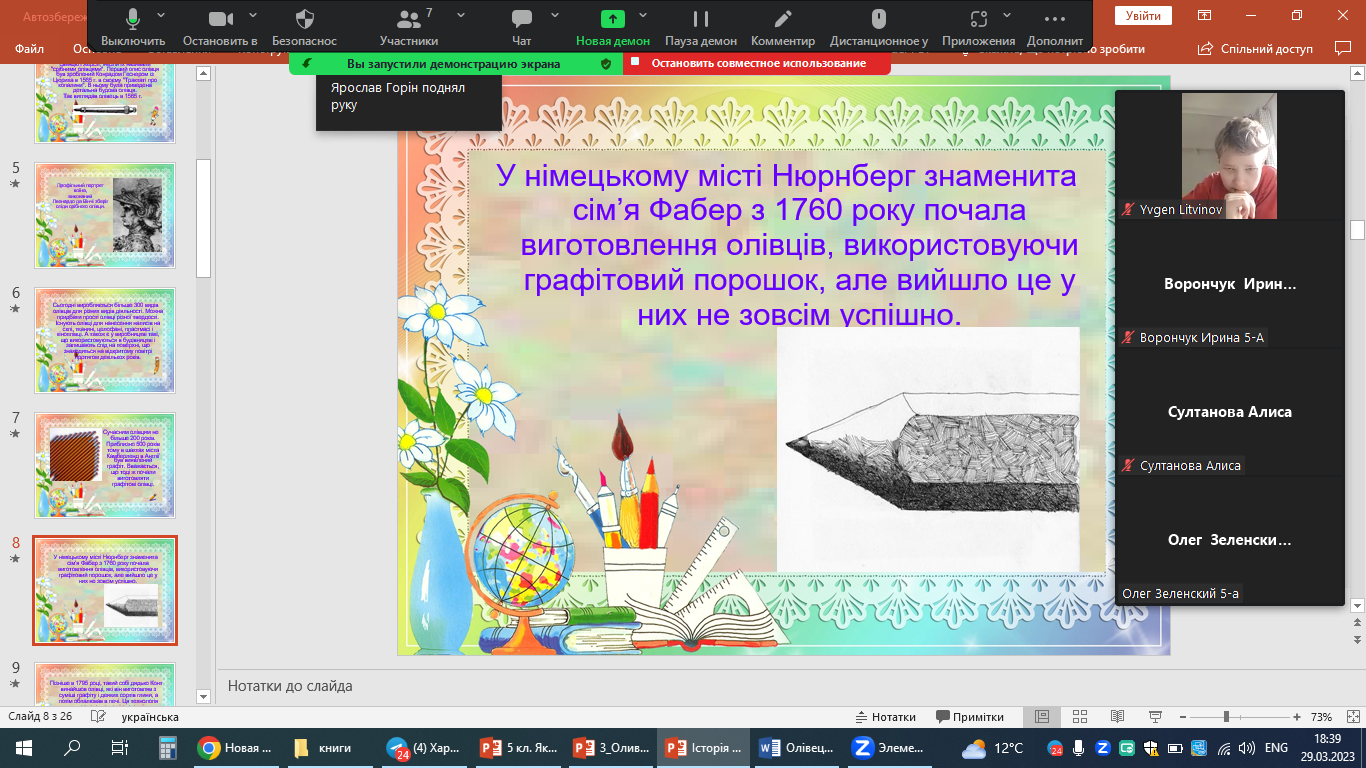
Task: Click Султанова Алиса participant tile
Action: click(1230, 412)
